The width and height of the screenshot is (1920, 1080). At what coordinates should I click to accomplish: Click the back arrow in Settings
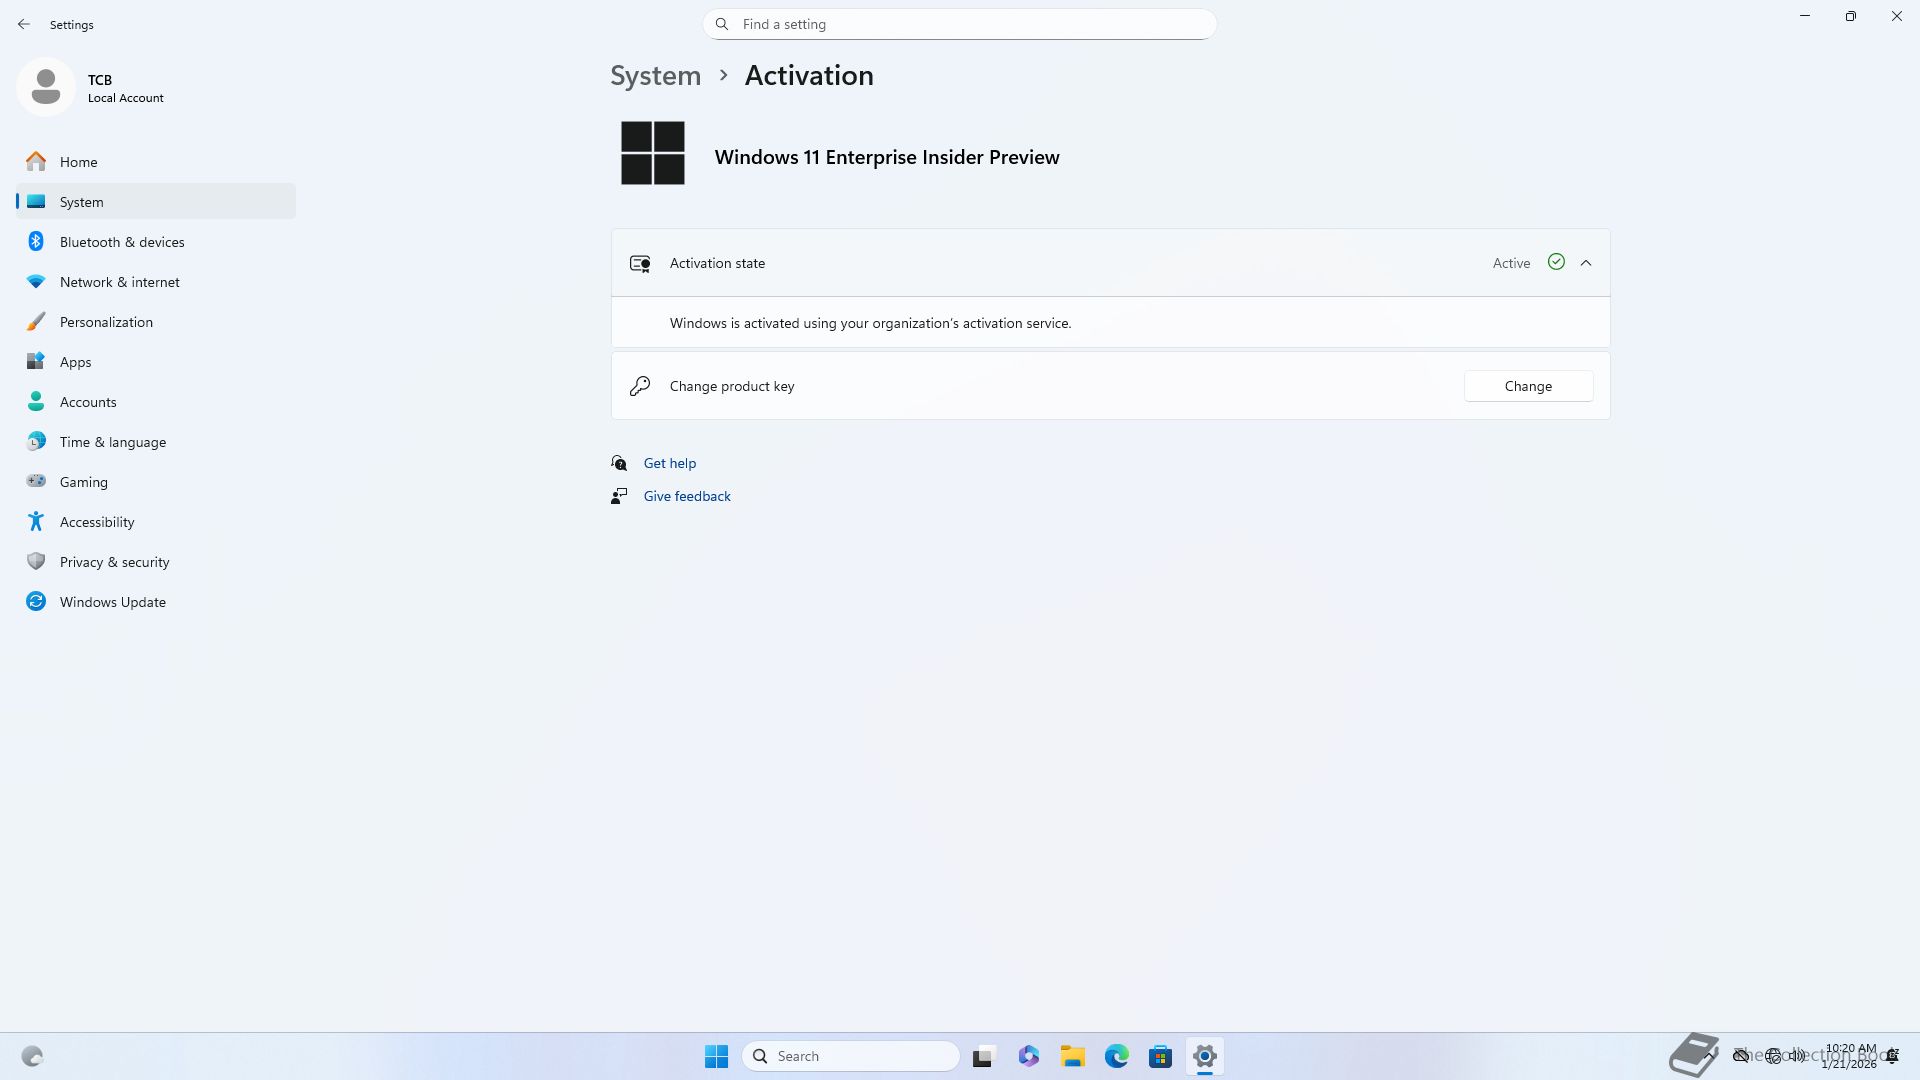coord(24,24)
